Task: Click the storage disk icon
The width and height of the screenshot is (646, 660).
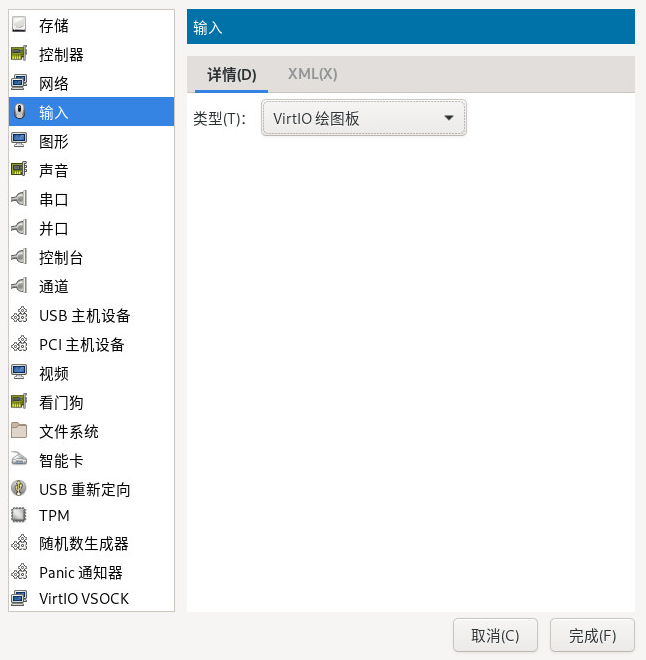Action: click(x=19, y=25)
